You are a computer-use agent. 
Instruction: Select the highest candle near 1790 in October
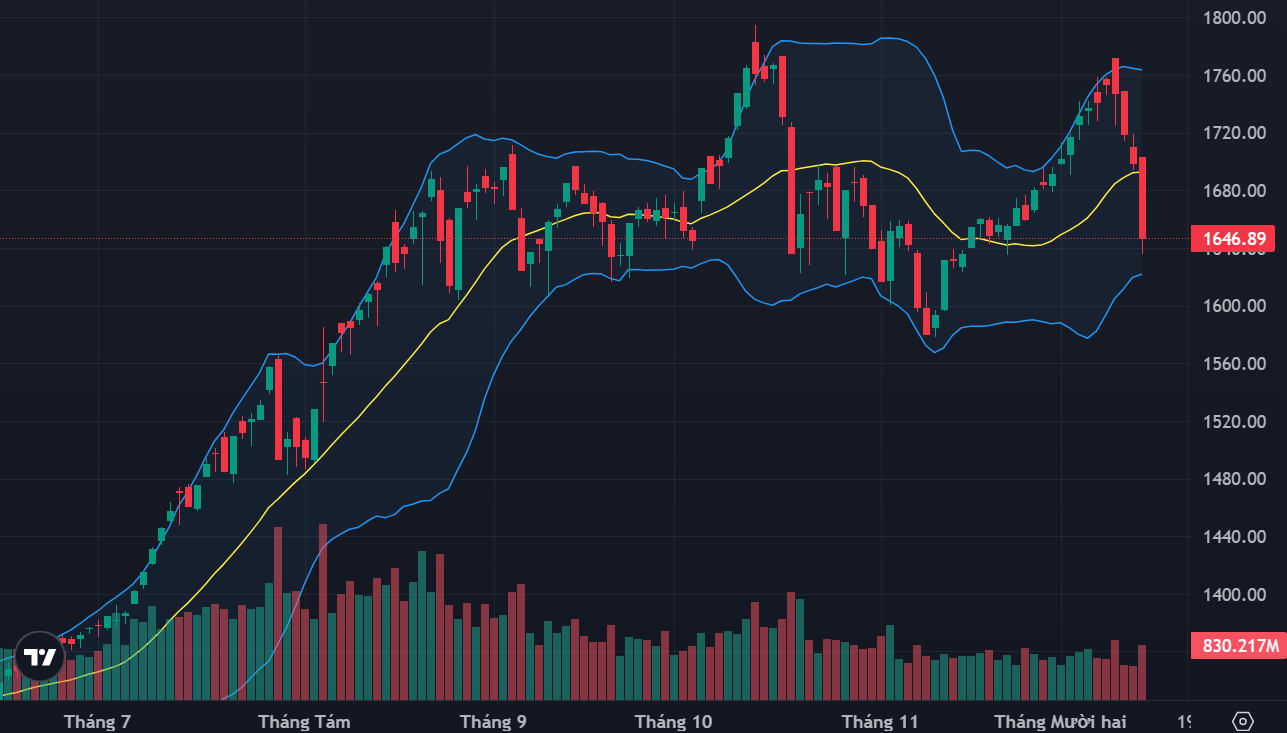756,57
